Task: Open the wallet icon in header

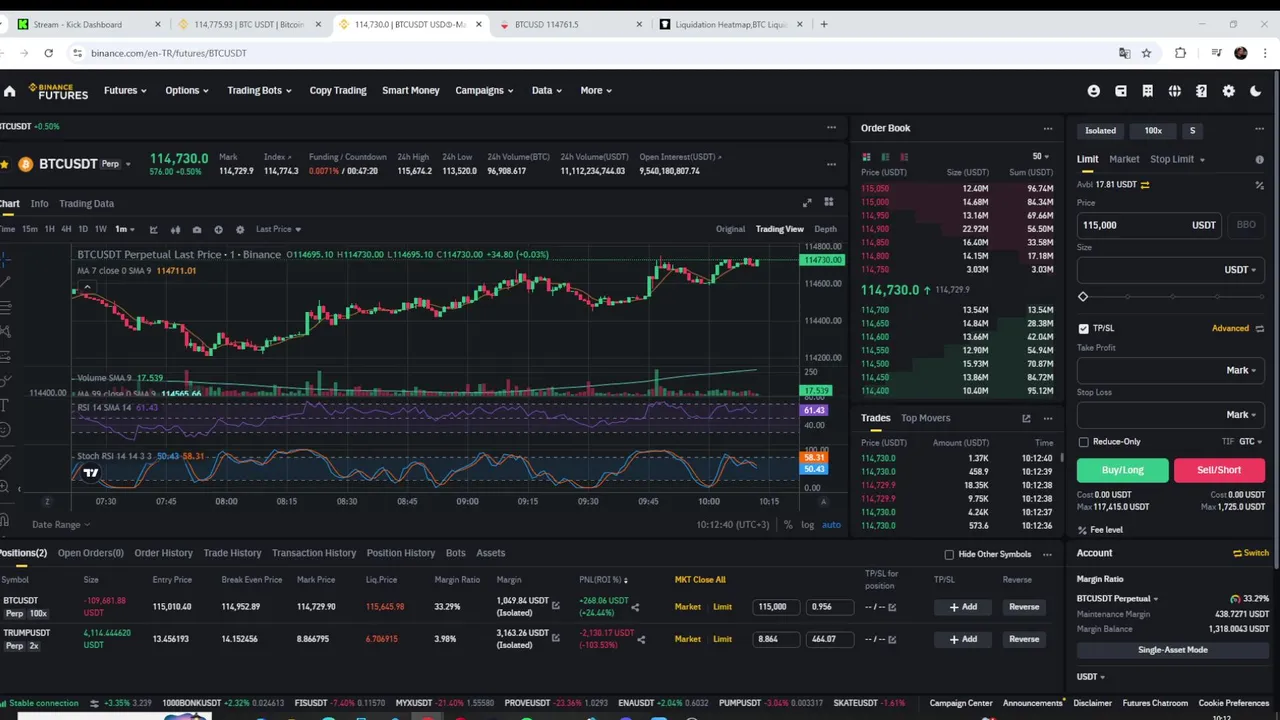Action: click(x=1120, y=91)
